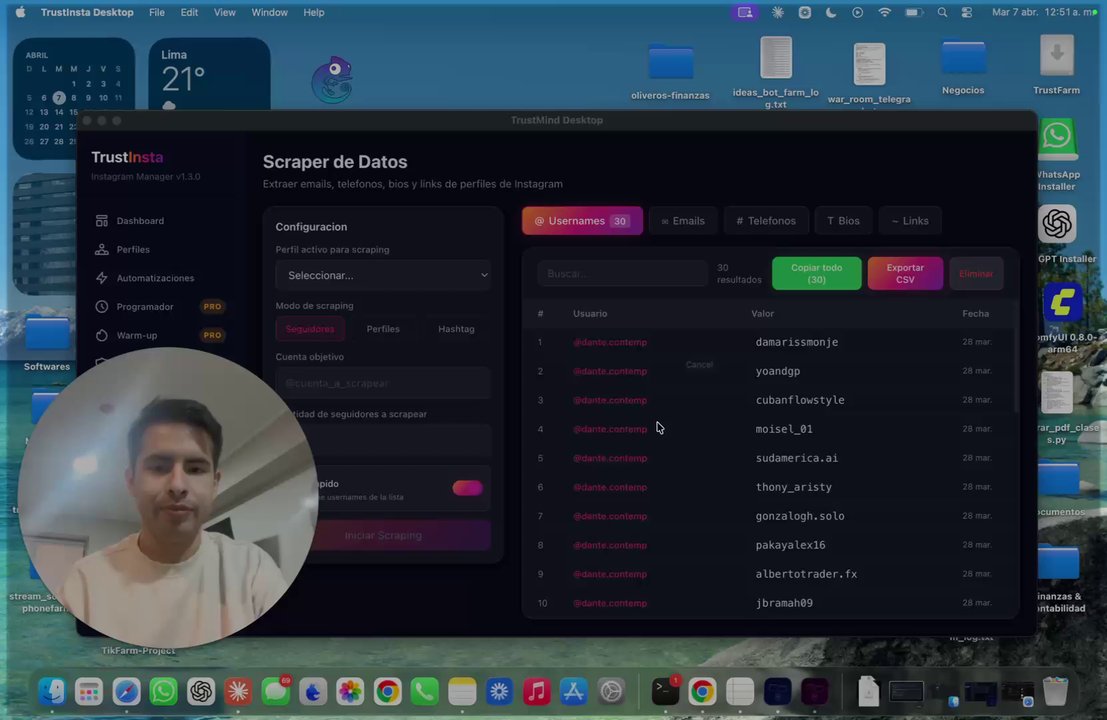Click the results list scrollbar
1107x720 pixels.
tap(1016, 371)
